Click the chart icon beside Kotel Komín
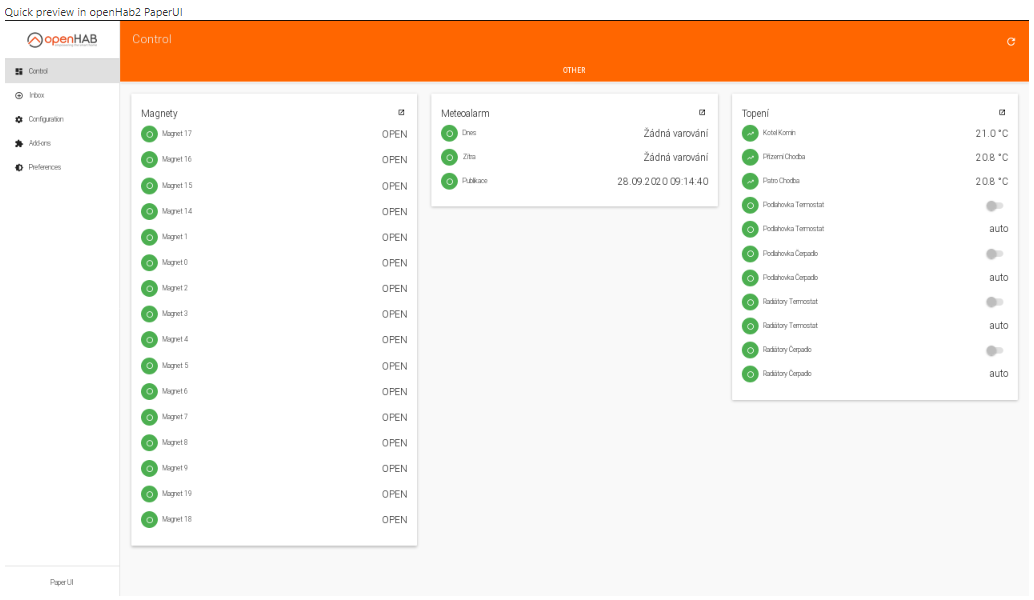Screen dimensions: 1034x600 (750, 133)
